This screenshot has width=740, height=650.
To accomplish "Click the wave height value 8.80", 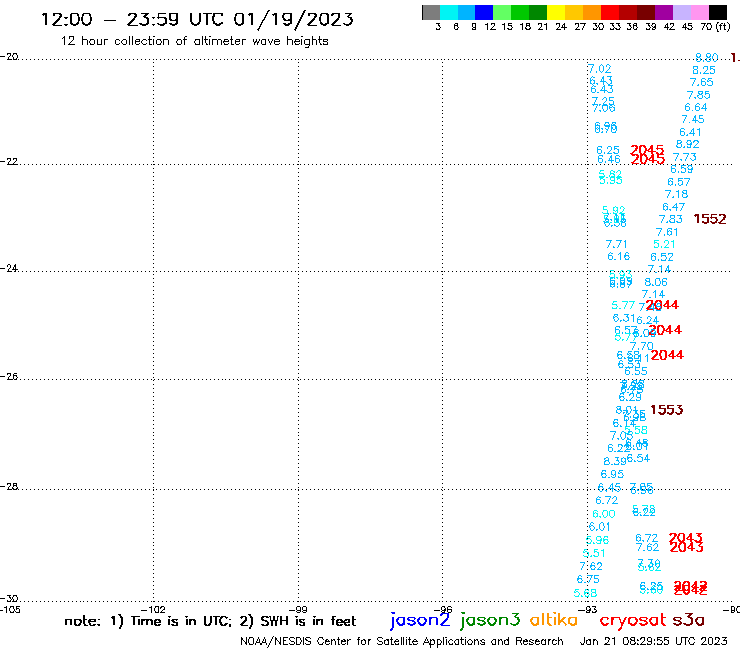I will (706, 58).
